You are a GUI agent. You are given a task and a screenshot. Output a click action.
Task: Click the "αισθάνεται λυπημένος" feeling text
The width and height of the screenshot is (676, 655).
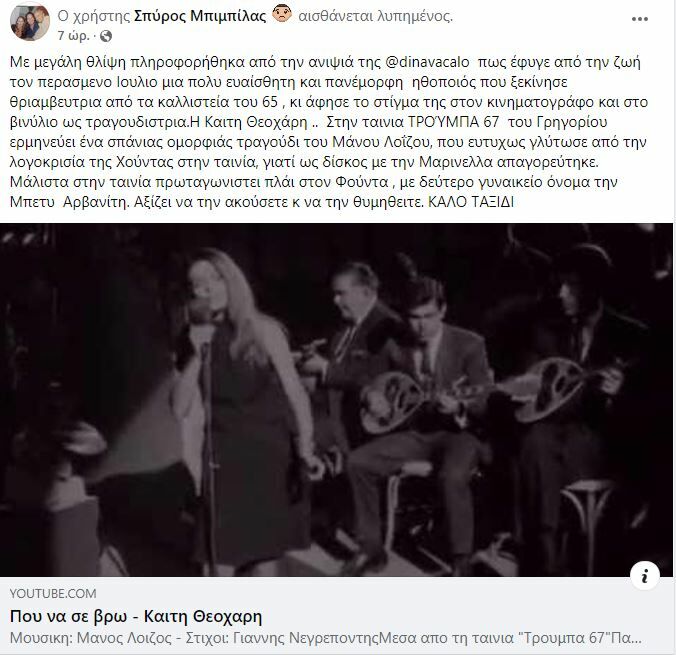(x=376, y=16)
